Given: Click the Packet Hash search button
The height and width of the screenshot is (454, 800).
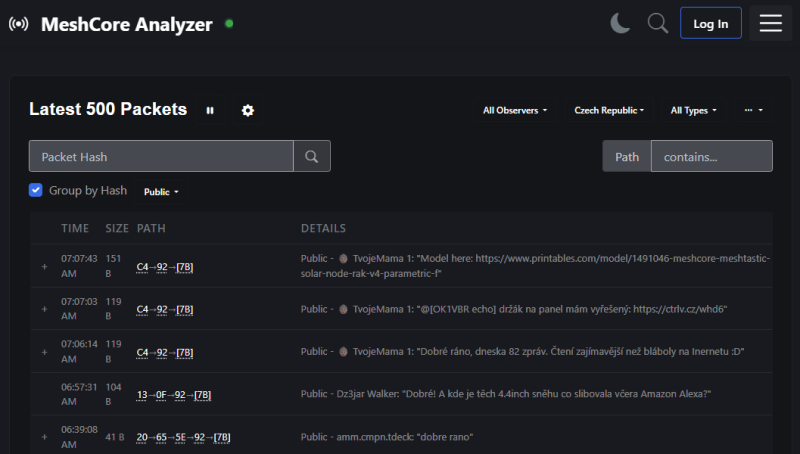Looking at the screenshot, I should pos(311,156).
